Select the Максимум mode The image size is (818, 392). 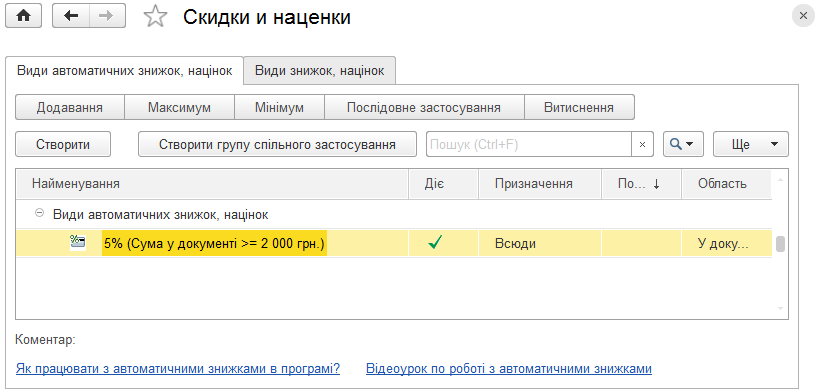point(179,108)
